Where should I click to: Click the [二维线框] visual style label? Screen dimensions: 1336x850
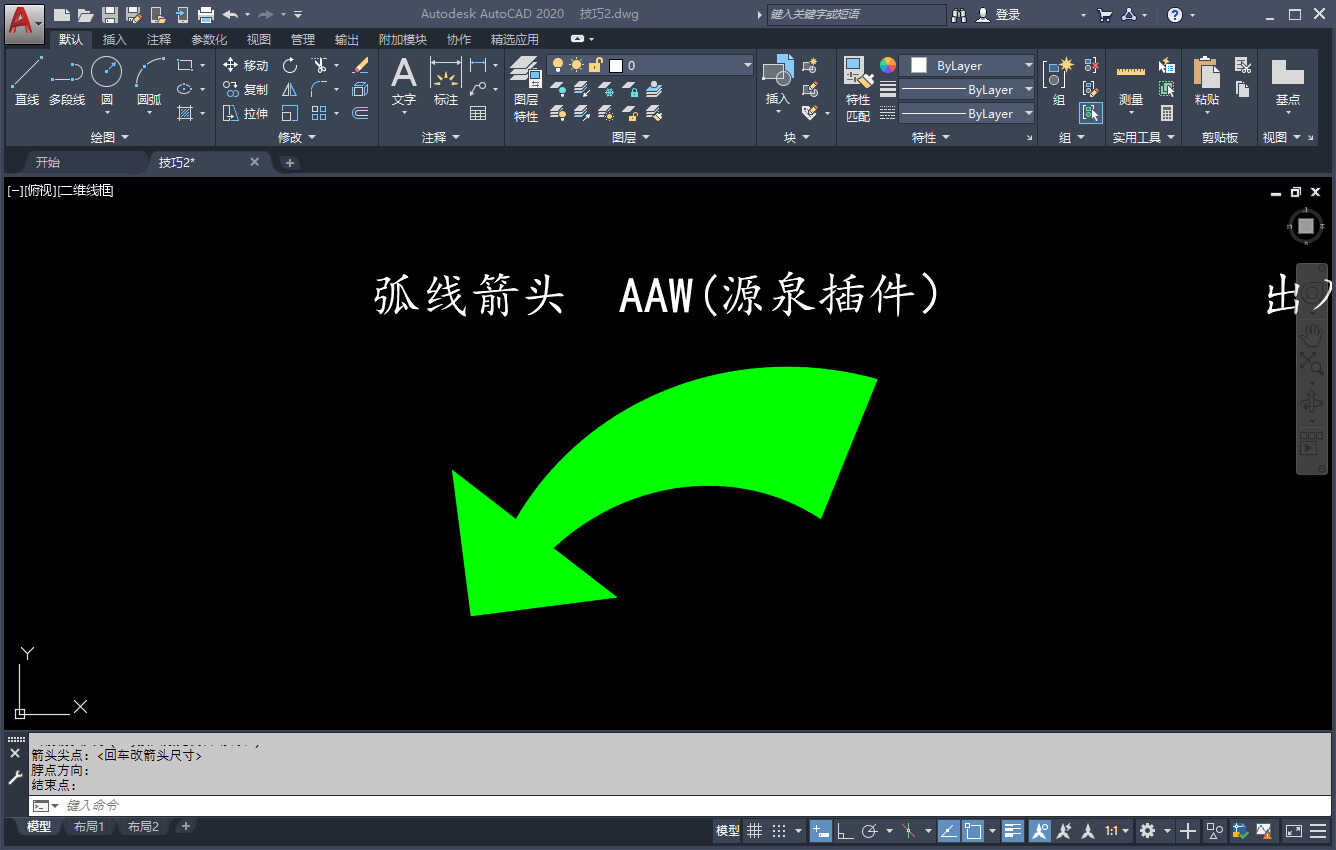[86, 190]
